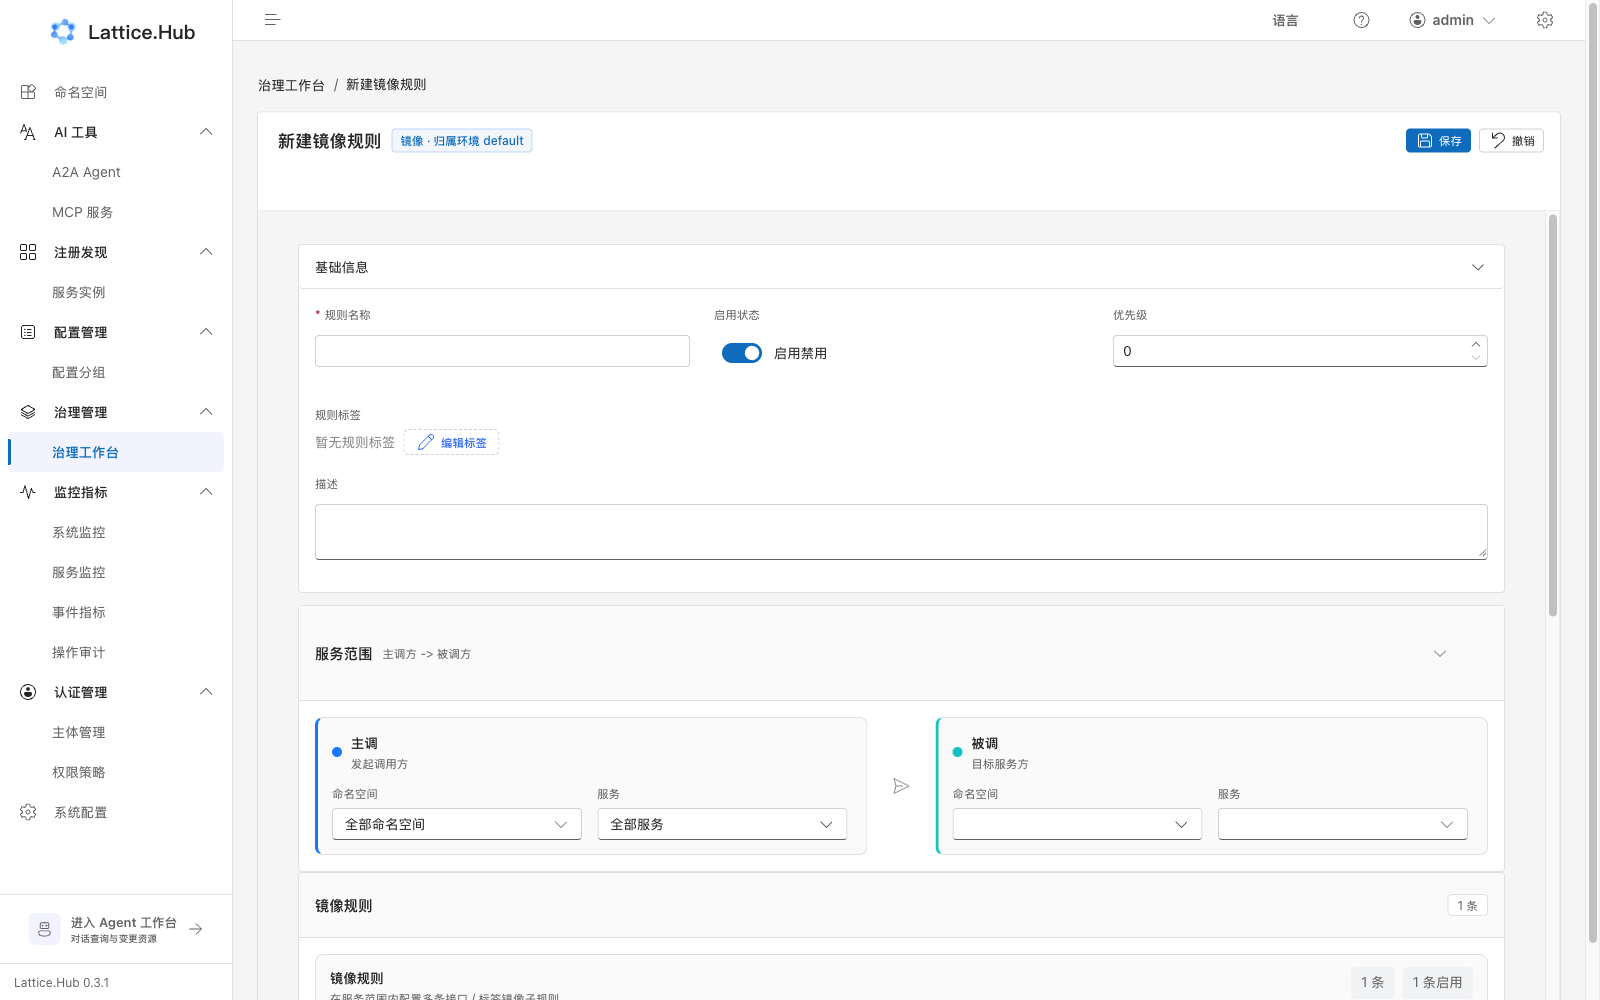Focus the 描述 text area
1600x1000 pixels.
[x=901, y=532]
